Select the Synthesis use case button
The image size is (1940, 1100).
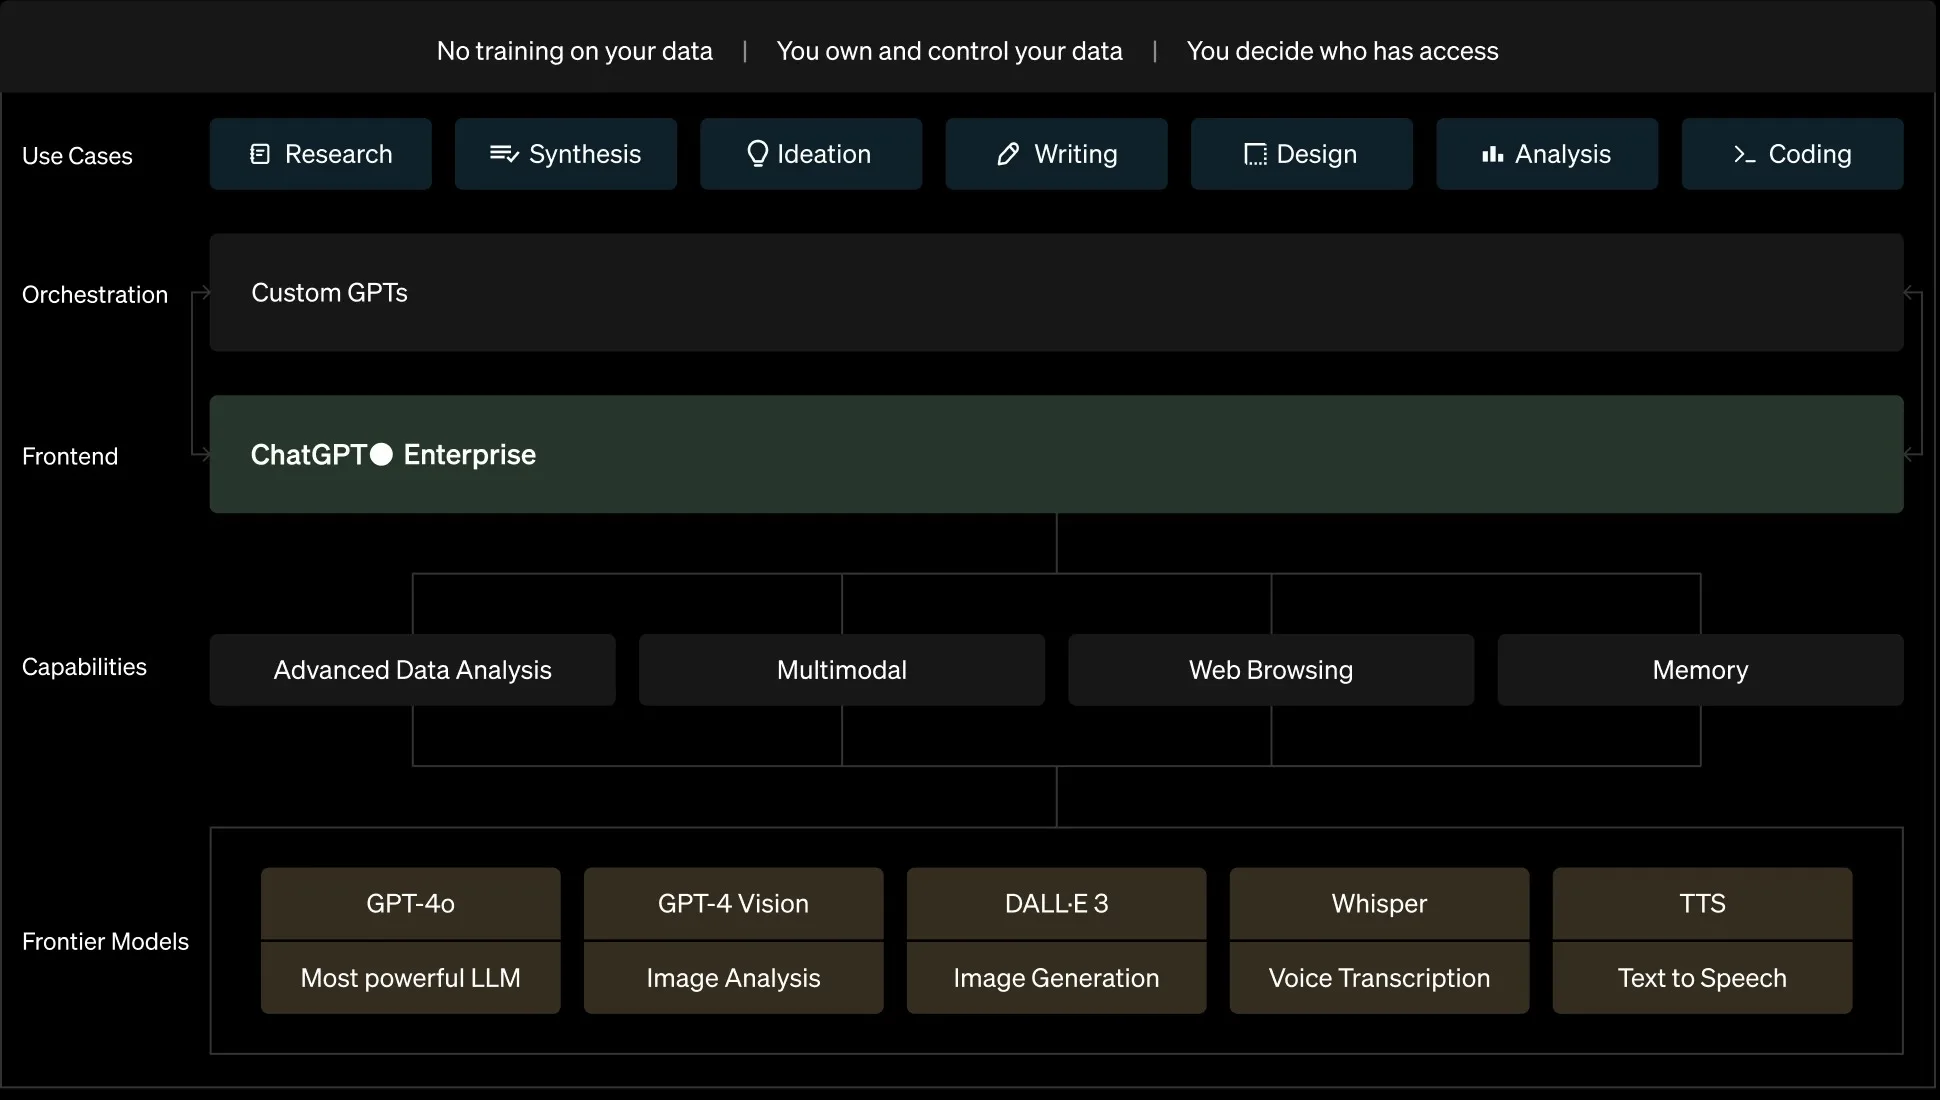(x=566, y=154)
